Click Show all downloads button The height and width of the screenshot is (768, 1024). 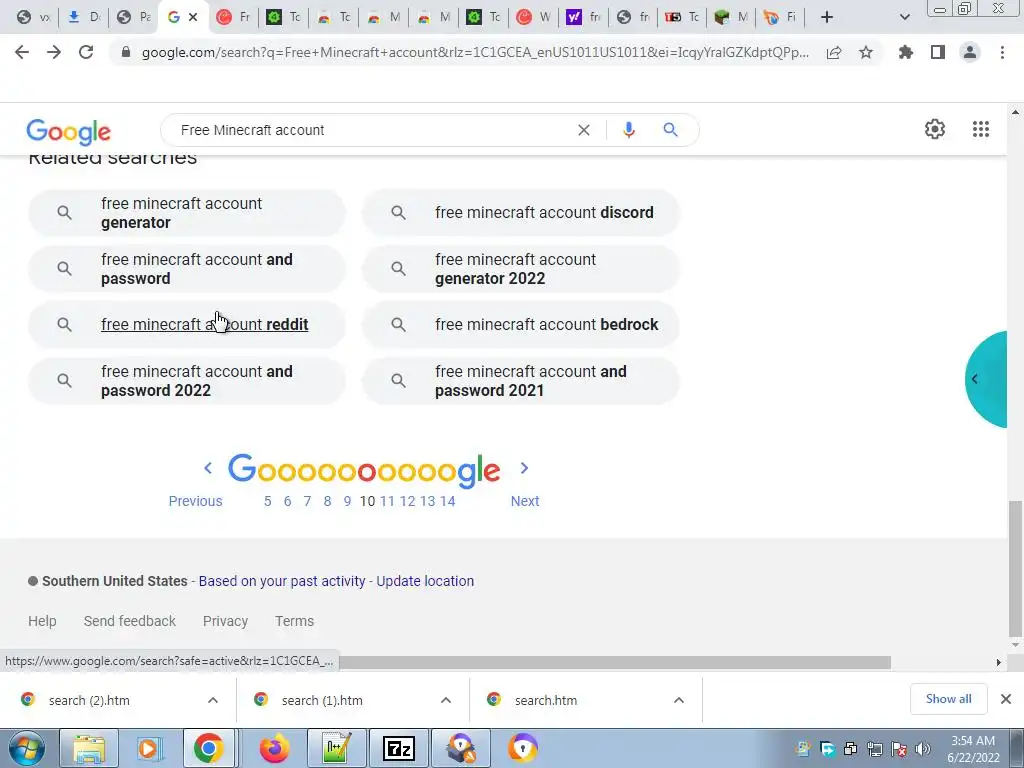coord(948,699)
